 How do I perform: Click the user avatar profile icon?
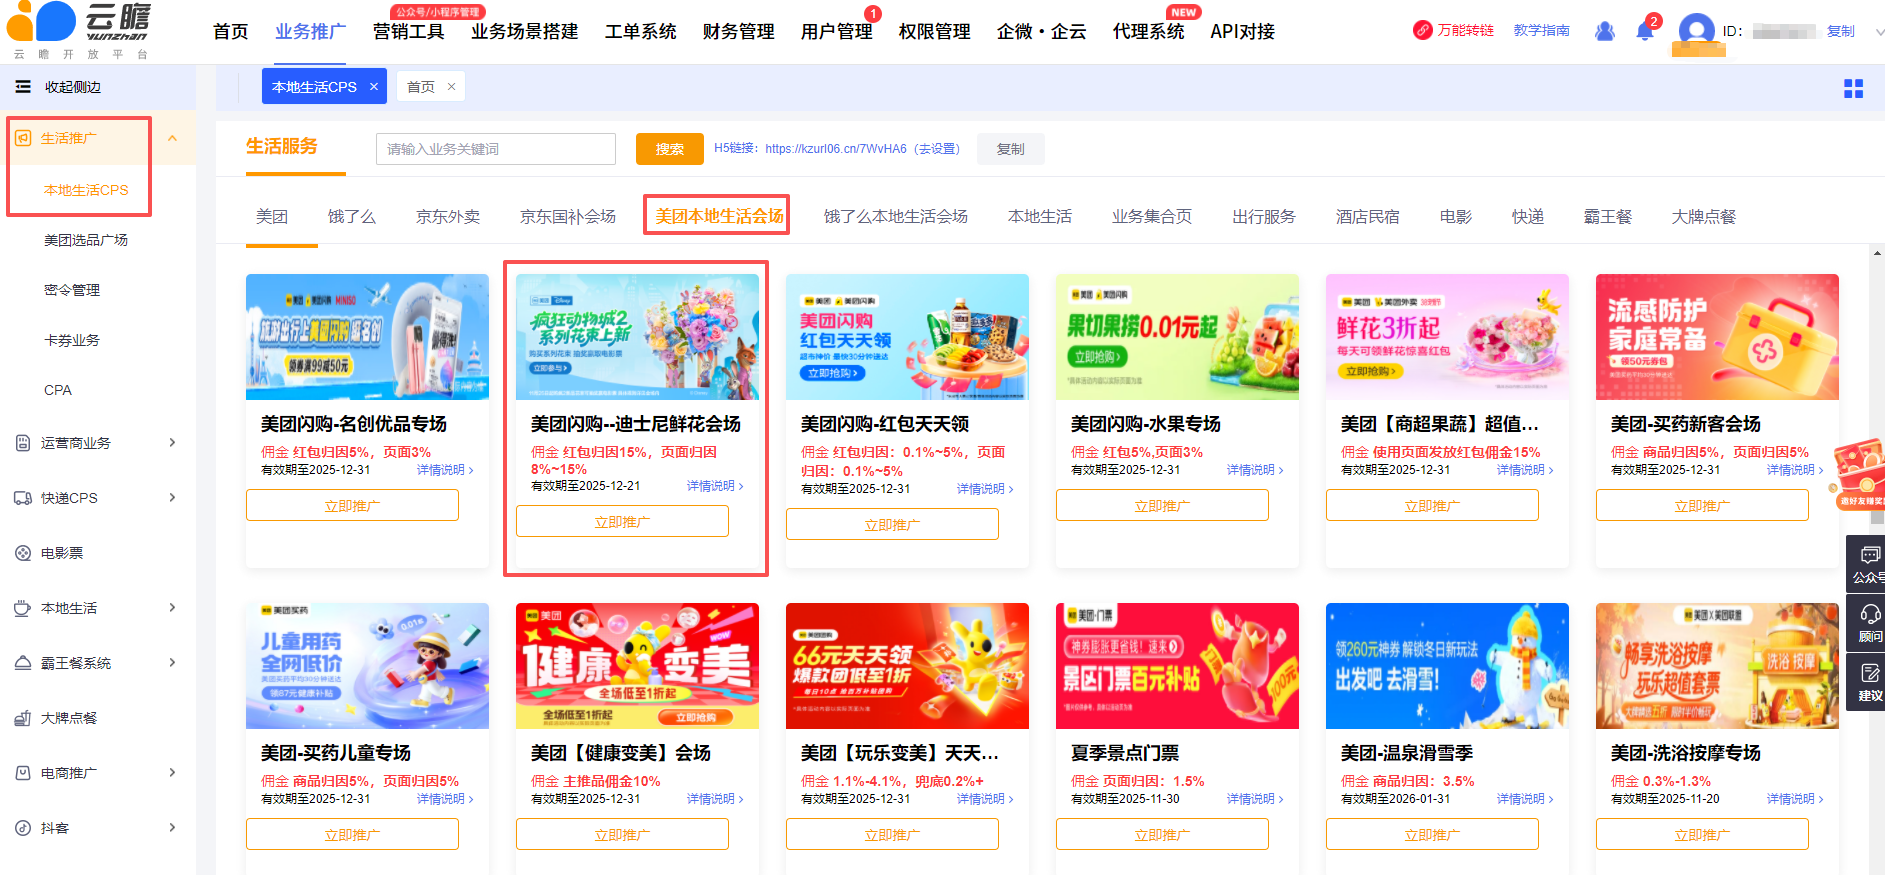tap(1696, 31)
